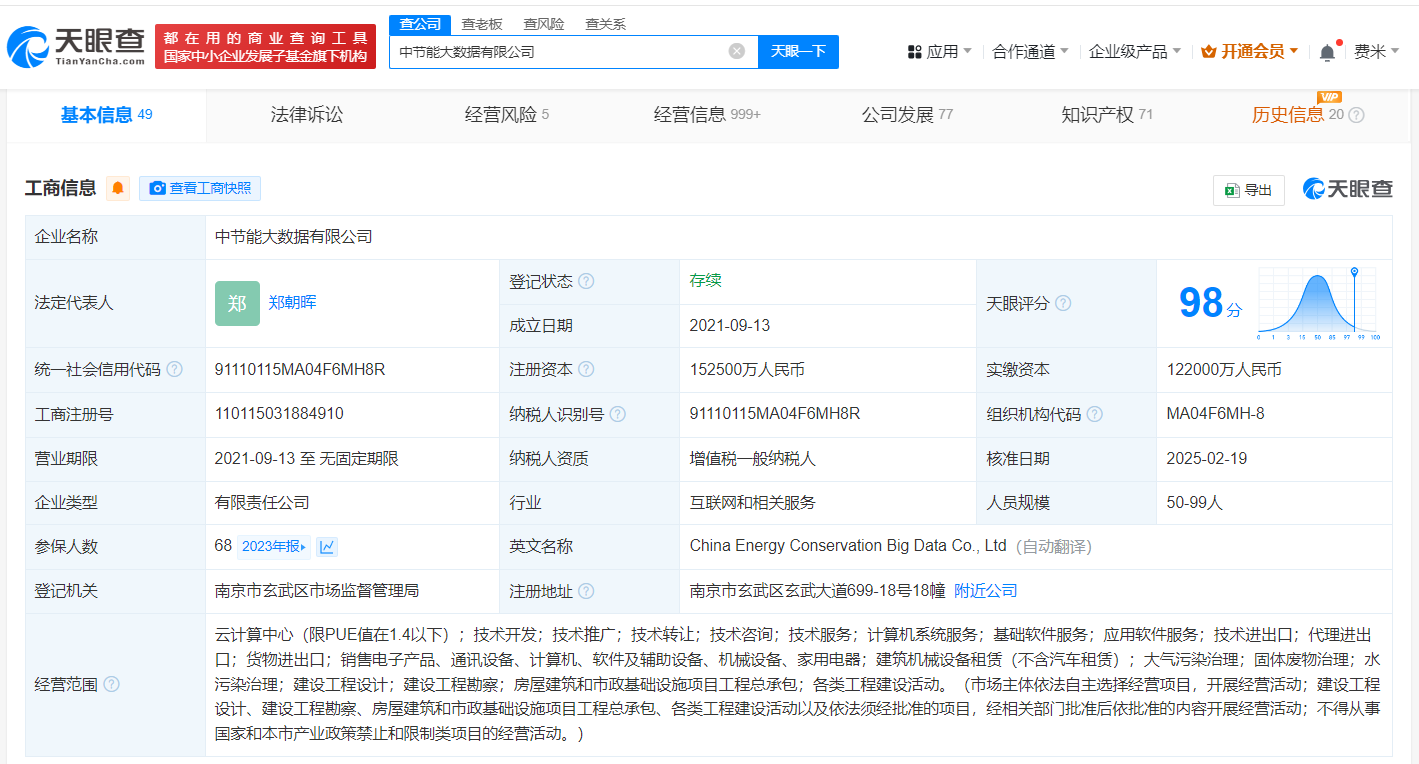Click the notification bell in top bar
The image size is (1419, 764).
1327,52
